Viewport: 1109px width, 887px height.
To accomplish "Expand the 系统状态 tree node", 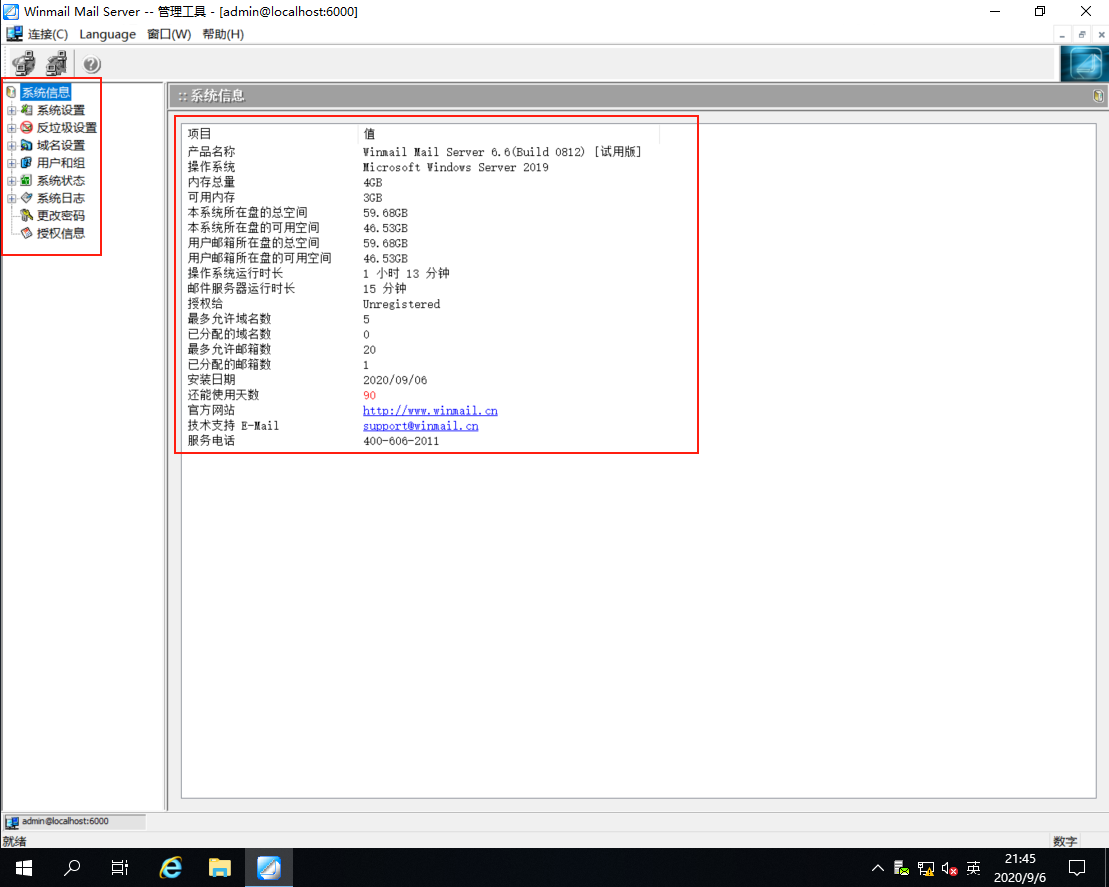I will (11, 181).
